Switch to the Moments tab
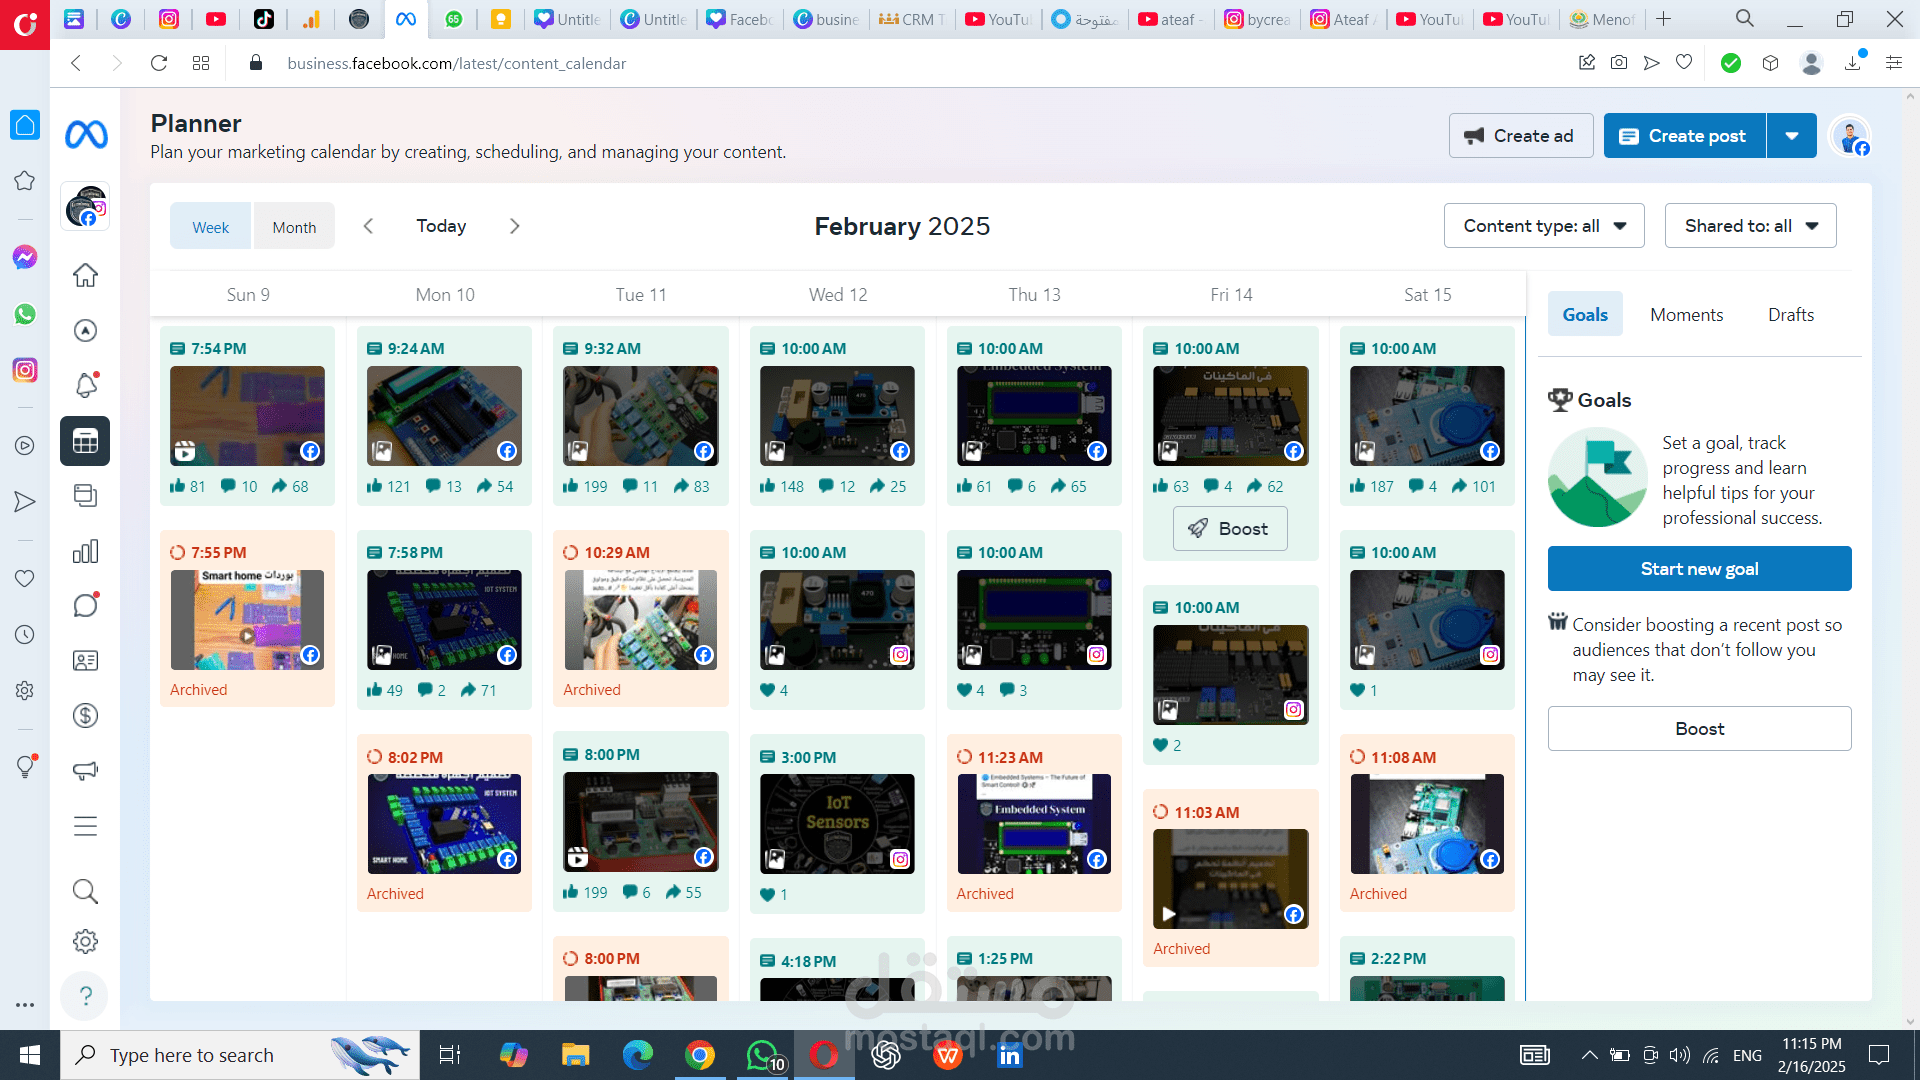This screenshot has width=1920, height=1080. [1686, 315]
